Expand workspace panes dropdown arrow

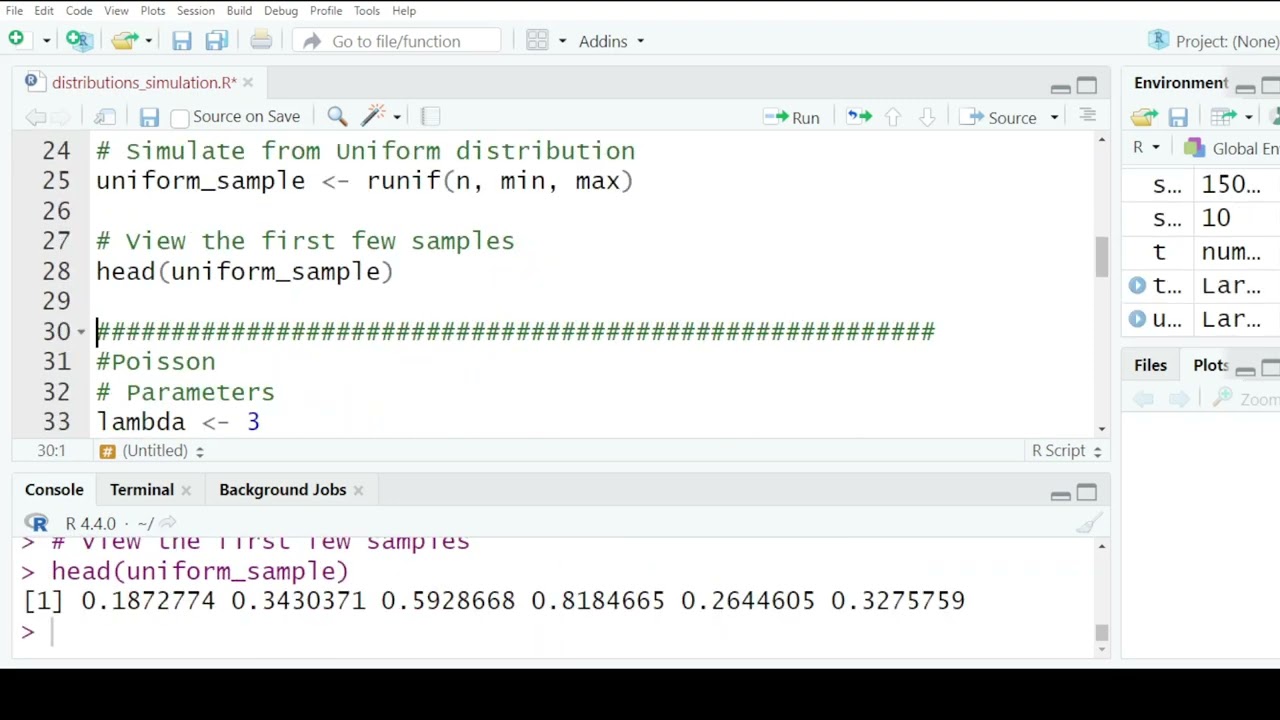(562, 41)
